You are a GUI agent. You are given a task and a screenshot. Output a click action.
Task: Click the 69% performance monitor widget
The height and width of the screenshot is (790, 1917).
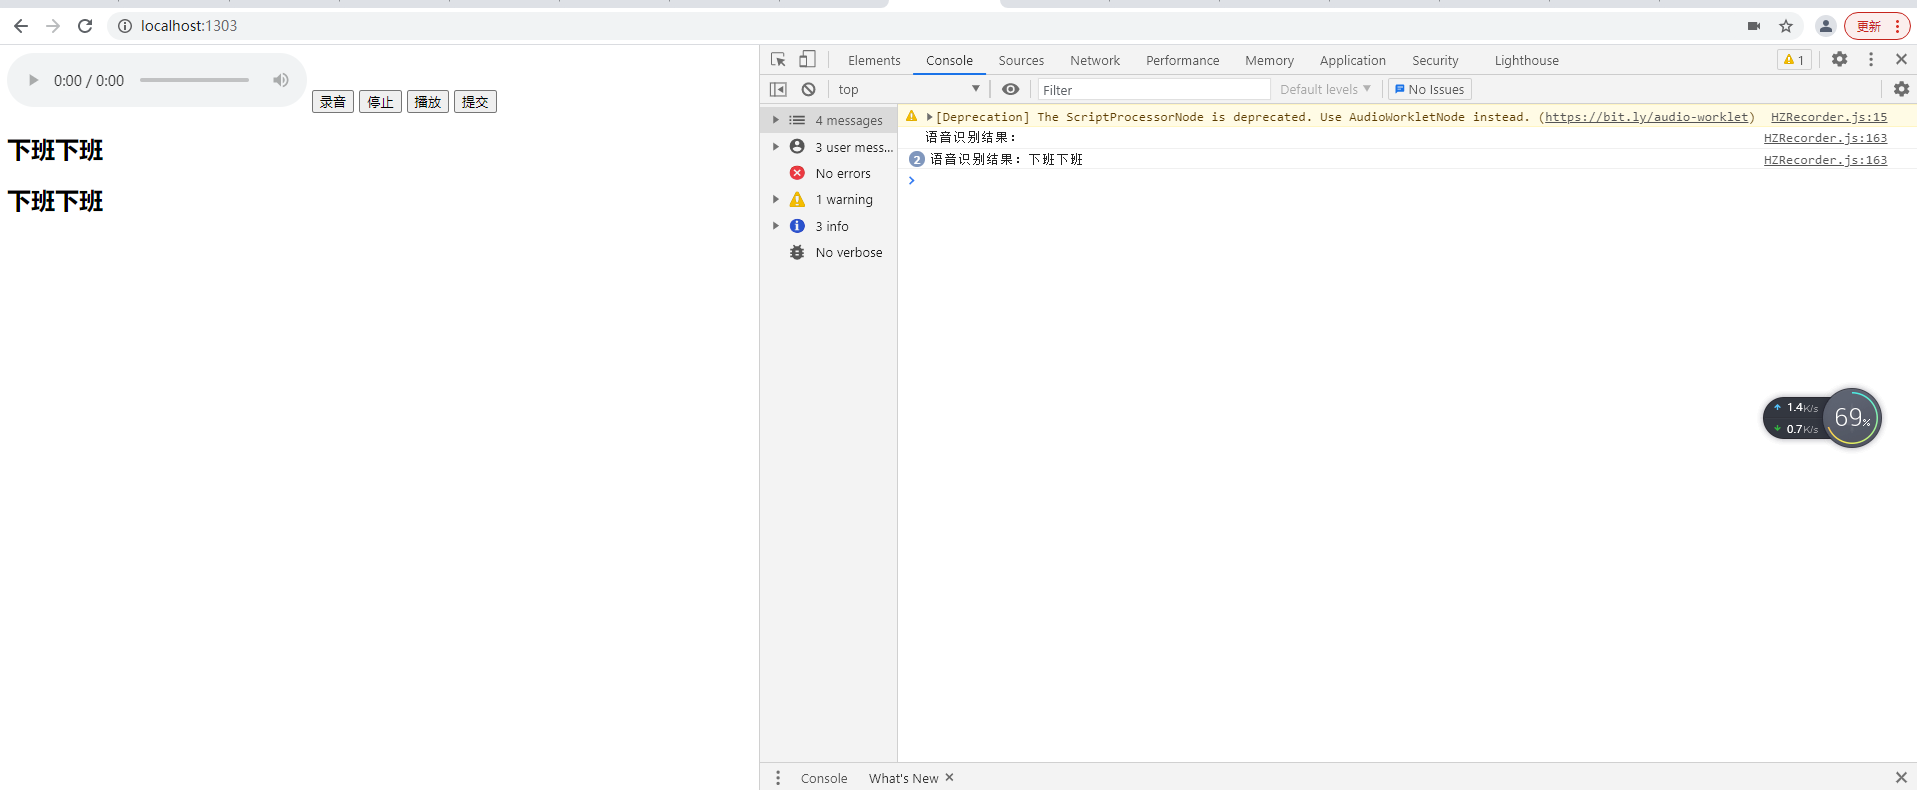1851,417
